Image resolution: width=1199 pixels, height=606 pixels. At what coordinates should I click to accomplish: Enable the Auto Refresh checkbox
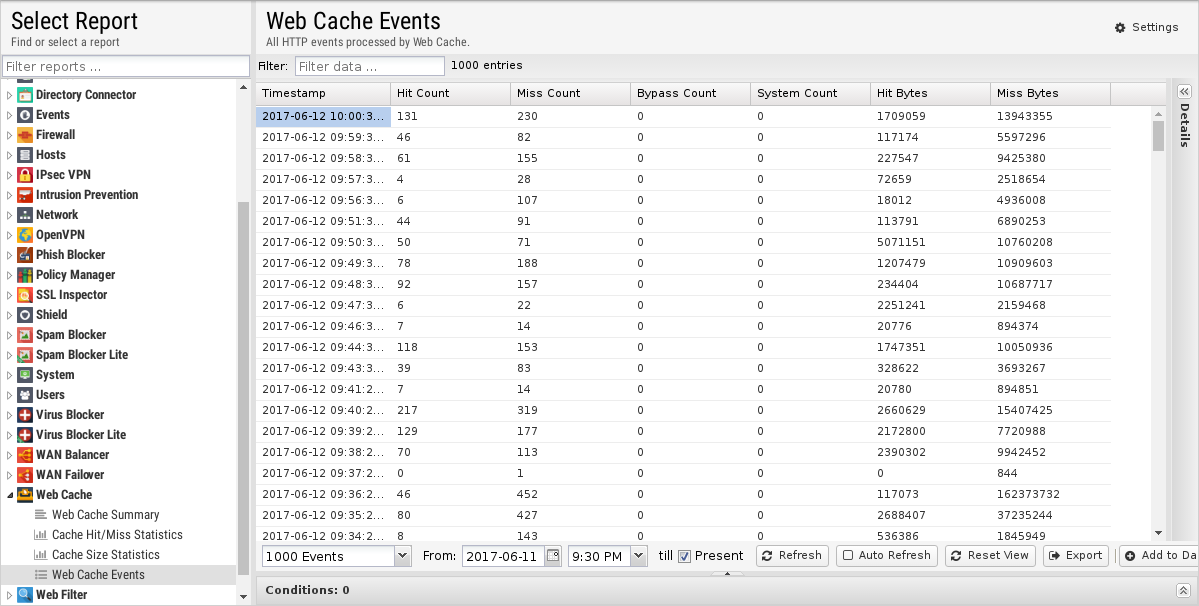tap(848, 556)
